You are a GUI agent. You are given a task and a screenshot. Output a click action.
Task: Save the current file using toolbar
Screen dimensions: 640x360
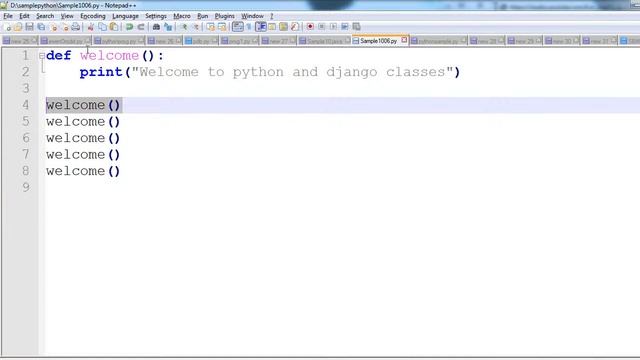point(29,27)
